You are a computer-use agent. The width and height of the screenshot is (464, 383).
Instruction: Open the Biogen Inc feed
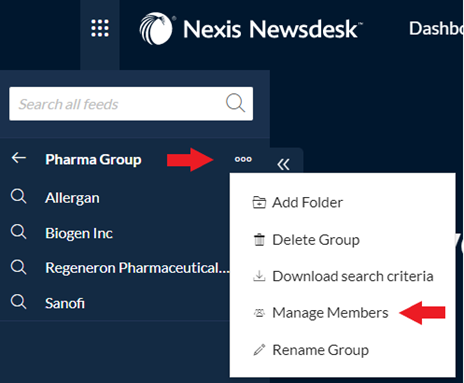tap(79, 233)
